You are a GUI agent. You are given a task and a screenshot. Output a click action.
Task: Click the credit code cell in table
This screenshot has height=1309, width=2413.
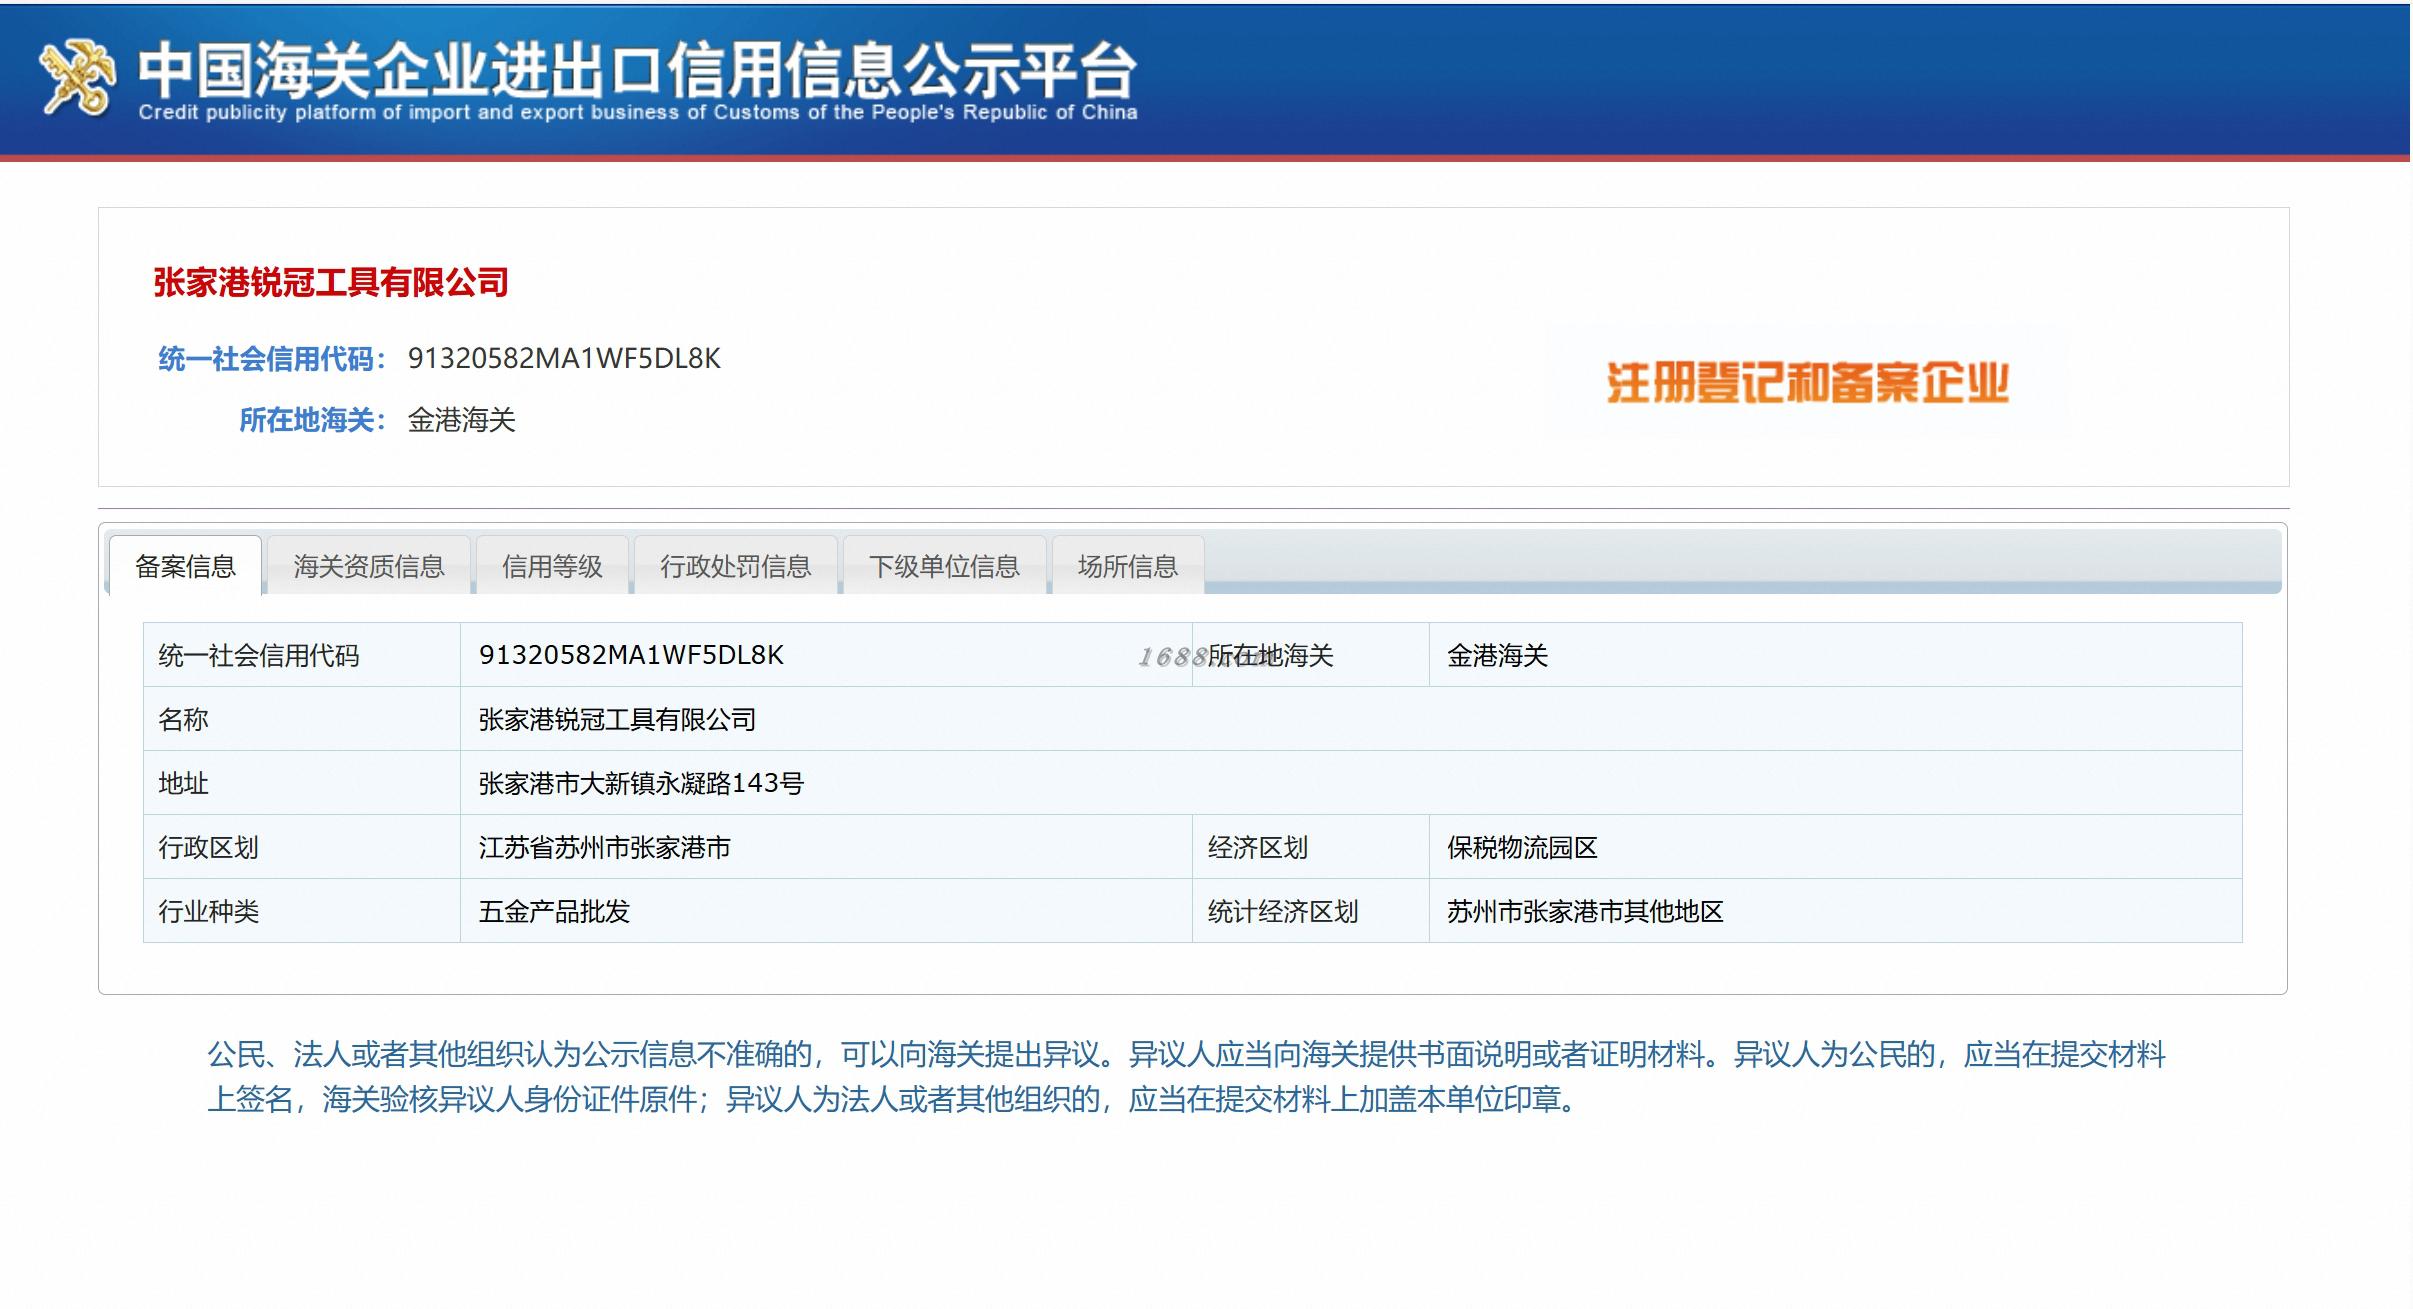[x=631, y=655]
